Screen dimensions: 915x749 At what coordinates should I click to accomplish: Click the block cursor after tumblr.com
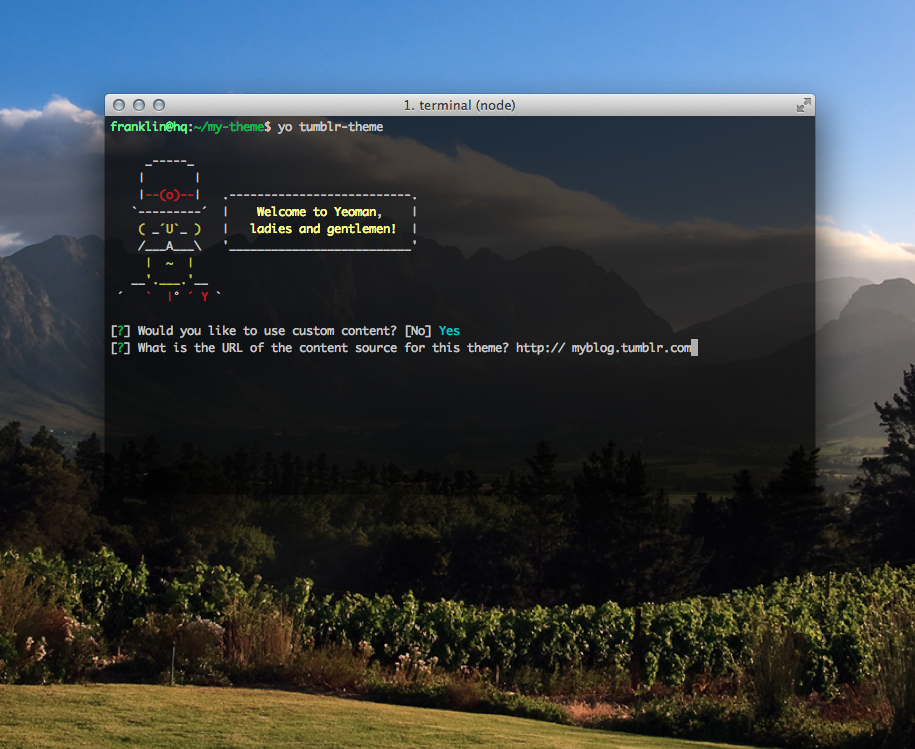(x=694, y=348)
